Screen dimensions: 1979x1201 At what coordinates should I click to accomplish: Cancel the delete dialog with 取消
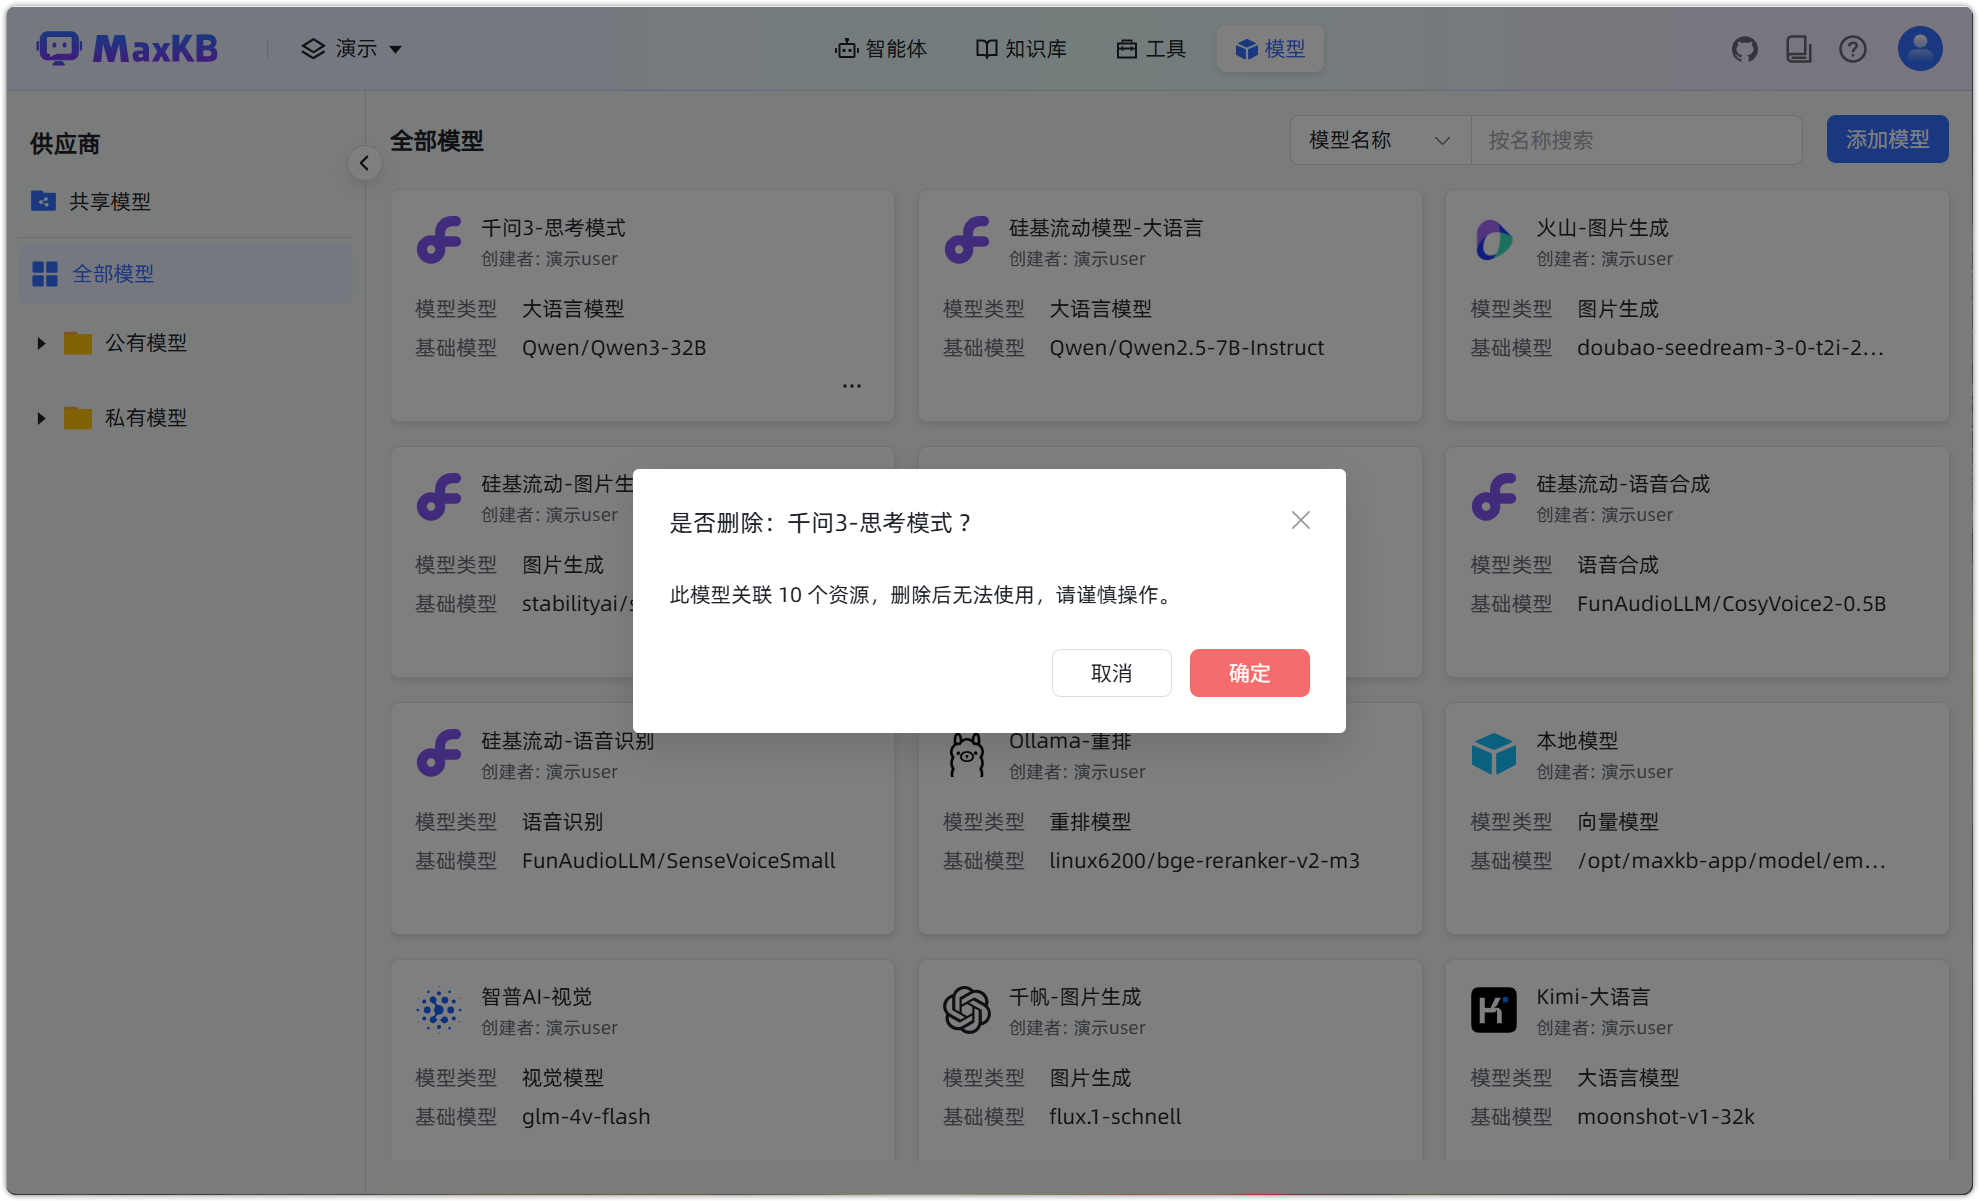point(1111,673)
